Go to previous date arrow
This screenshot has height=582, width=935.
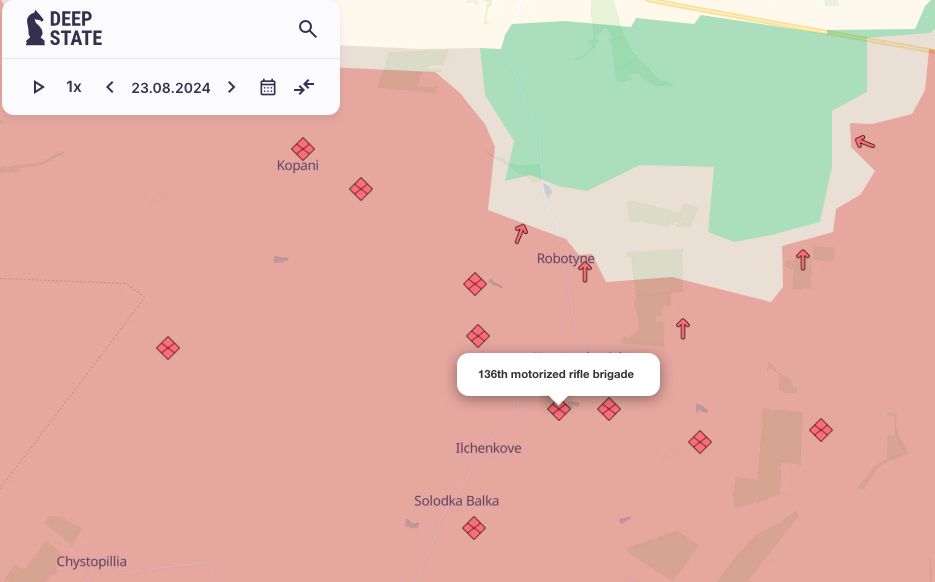click(x=110, y=87)
